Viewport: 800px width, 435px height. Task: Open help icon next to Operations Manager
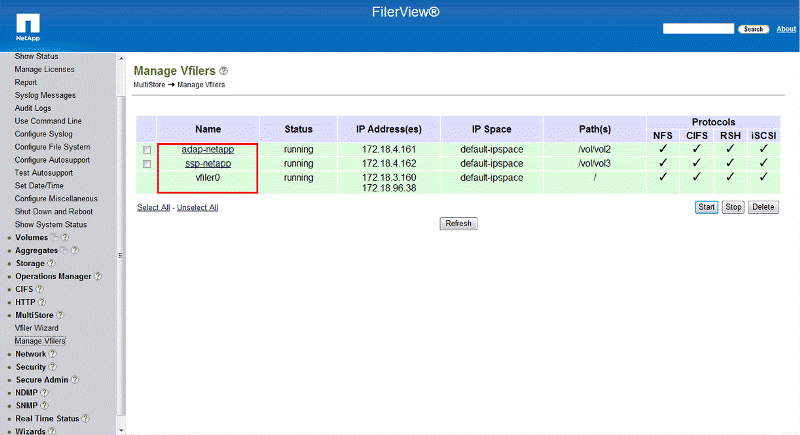98,276
